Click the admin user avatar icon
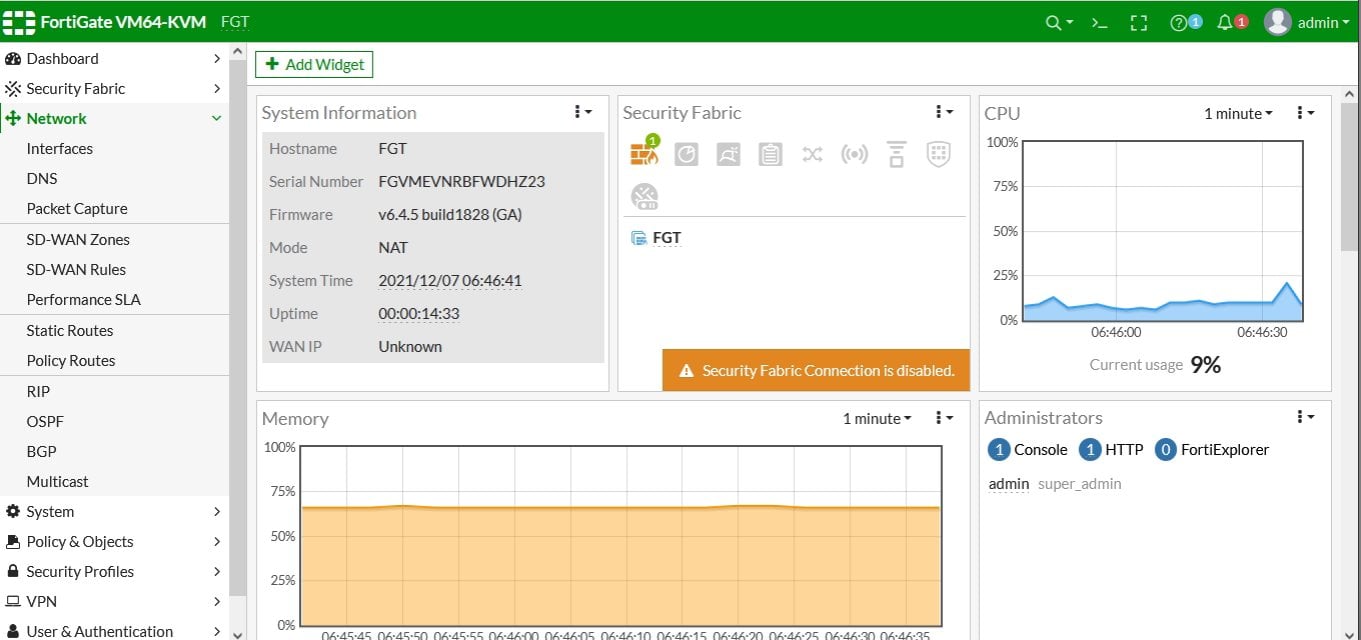This screenshot has width=1361, height=640. pyautogui.click(x=1277, y=22)
